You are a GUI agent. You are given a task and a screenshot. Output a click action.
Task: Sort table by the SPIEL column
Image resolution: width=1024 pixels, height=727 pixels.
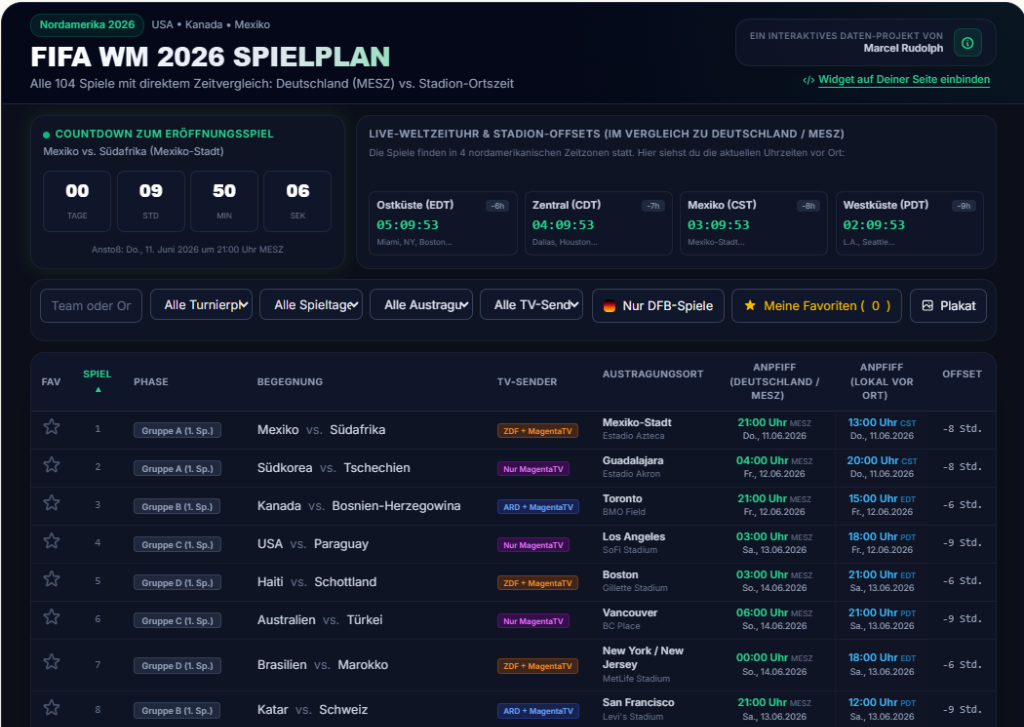pos(97,380)
